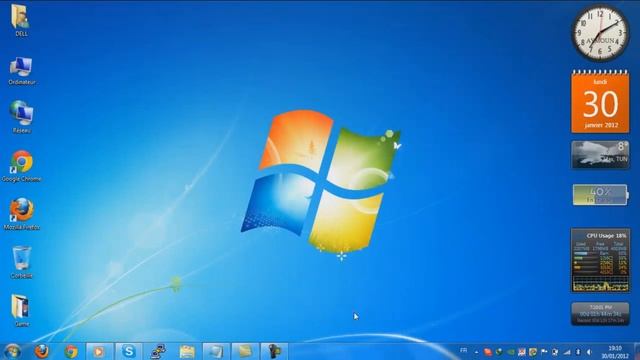Image resolution: width=640 pixels, height=360 pixels.
Task: Click the power plug tray icon
Action: coord(555,352)
